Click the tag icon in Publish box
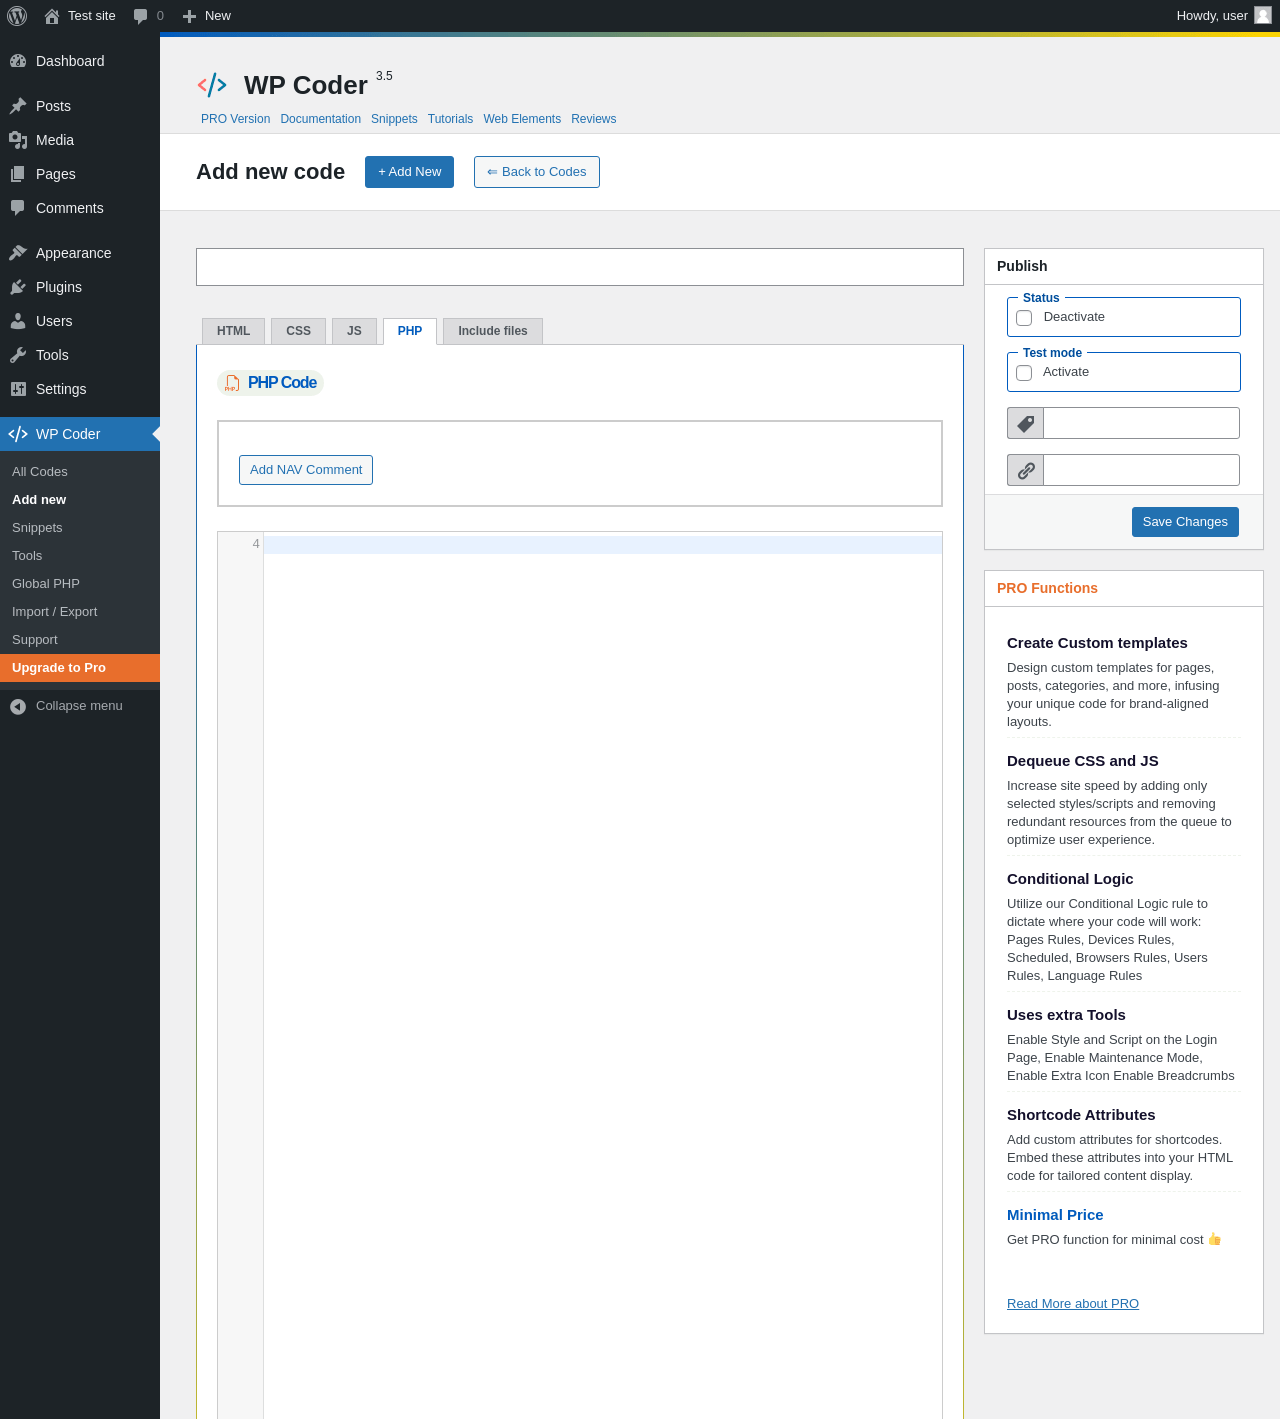This screenshot has height=1419, width=1280. pyautogui.click(x=1025, y=423)
